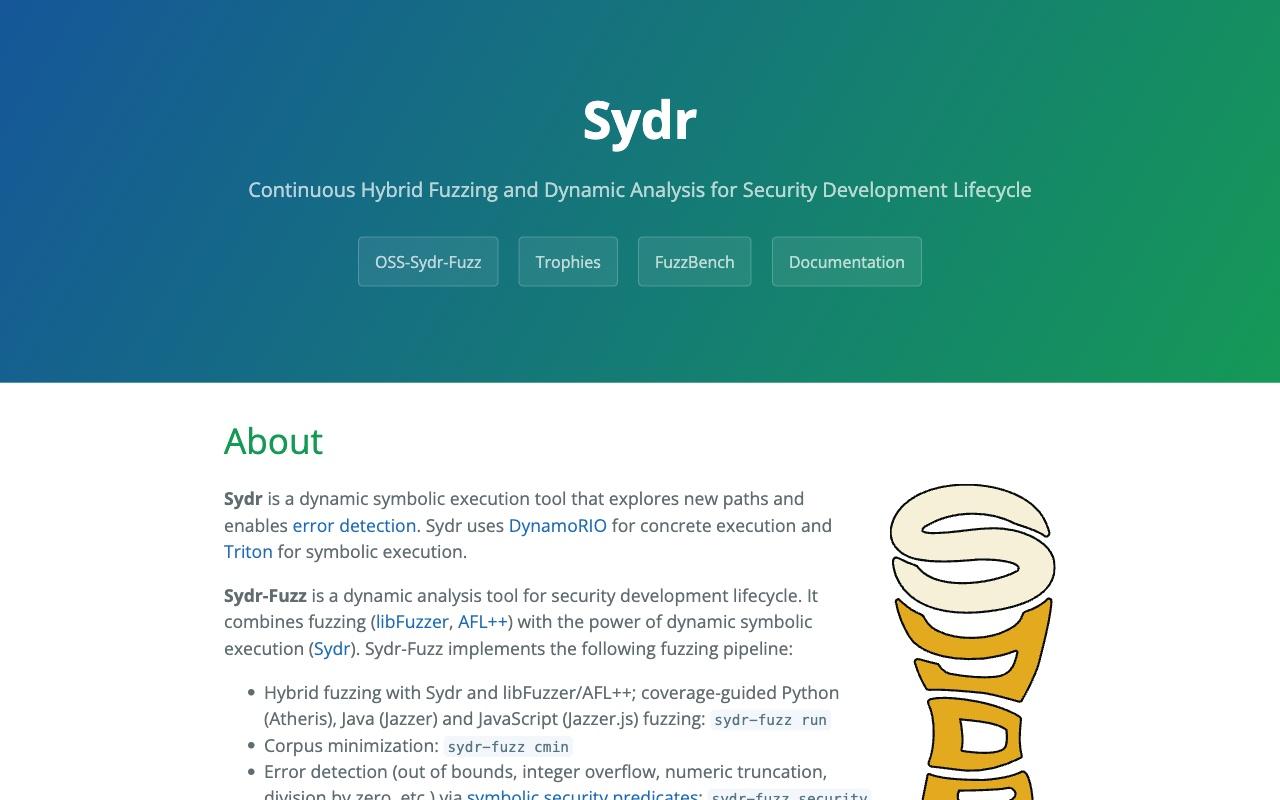1280x800 pixels.
Task: Click the 'sydr-fuzz run' code snippet
Action: pos(770,720)
